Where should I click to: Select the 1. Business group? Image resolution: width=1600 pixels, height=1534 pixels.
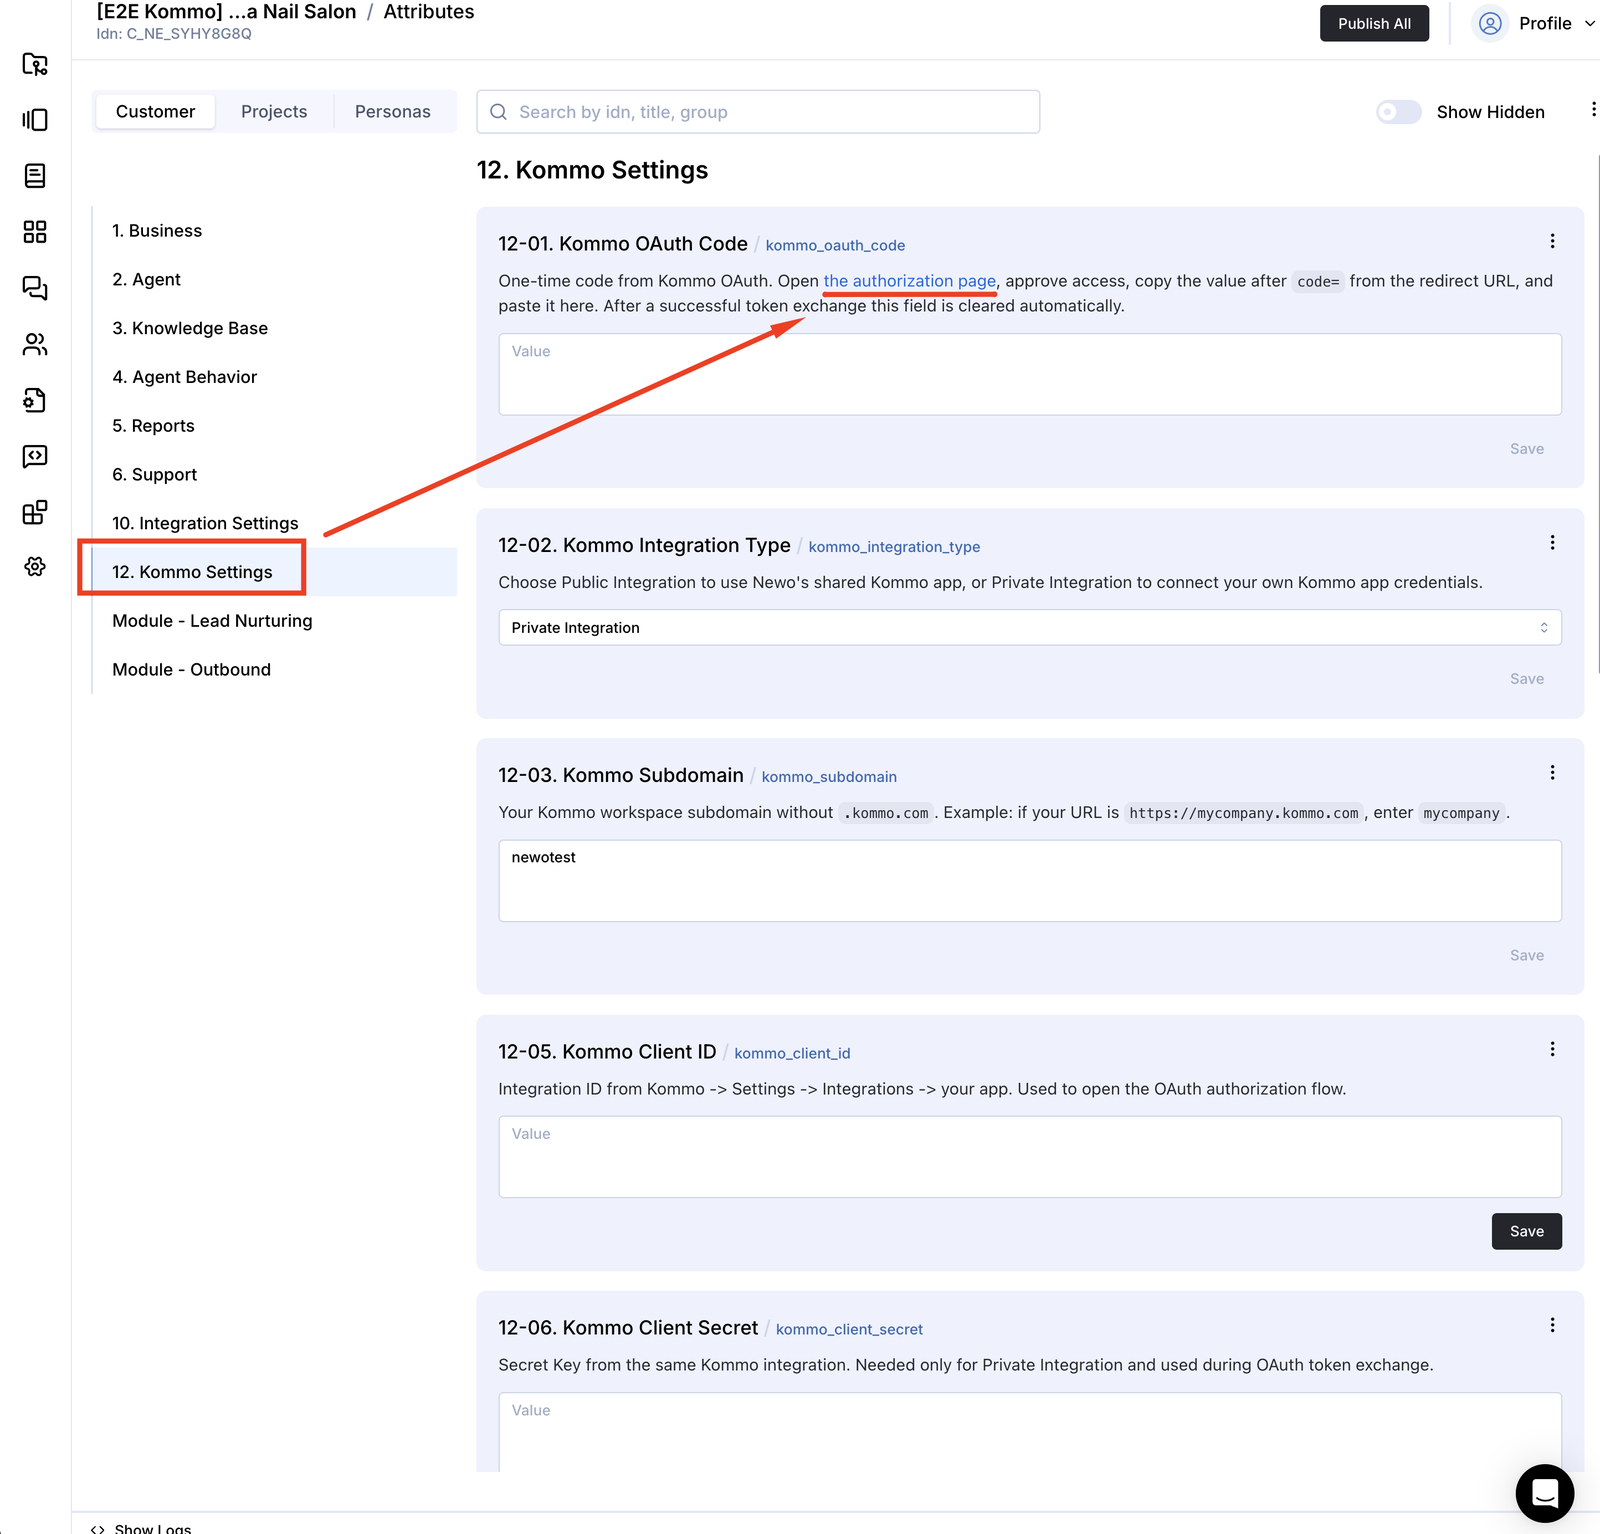157,231
